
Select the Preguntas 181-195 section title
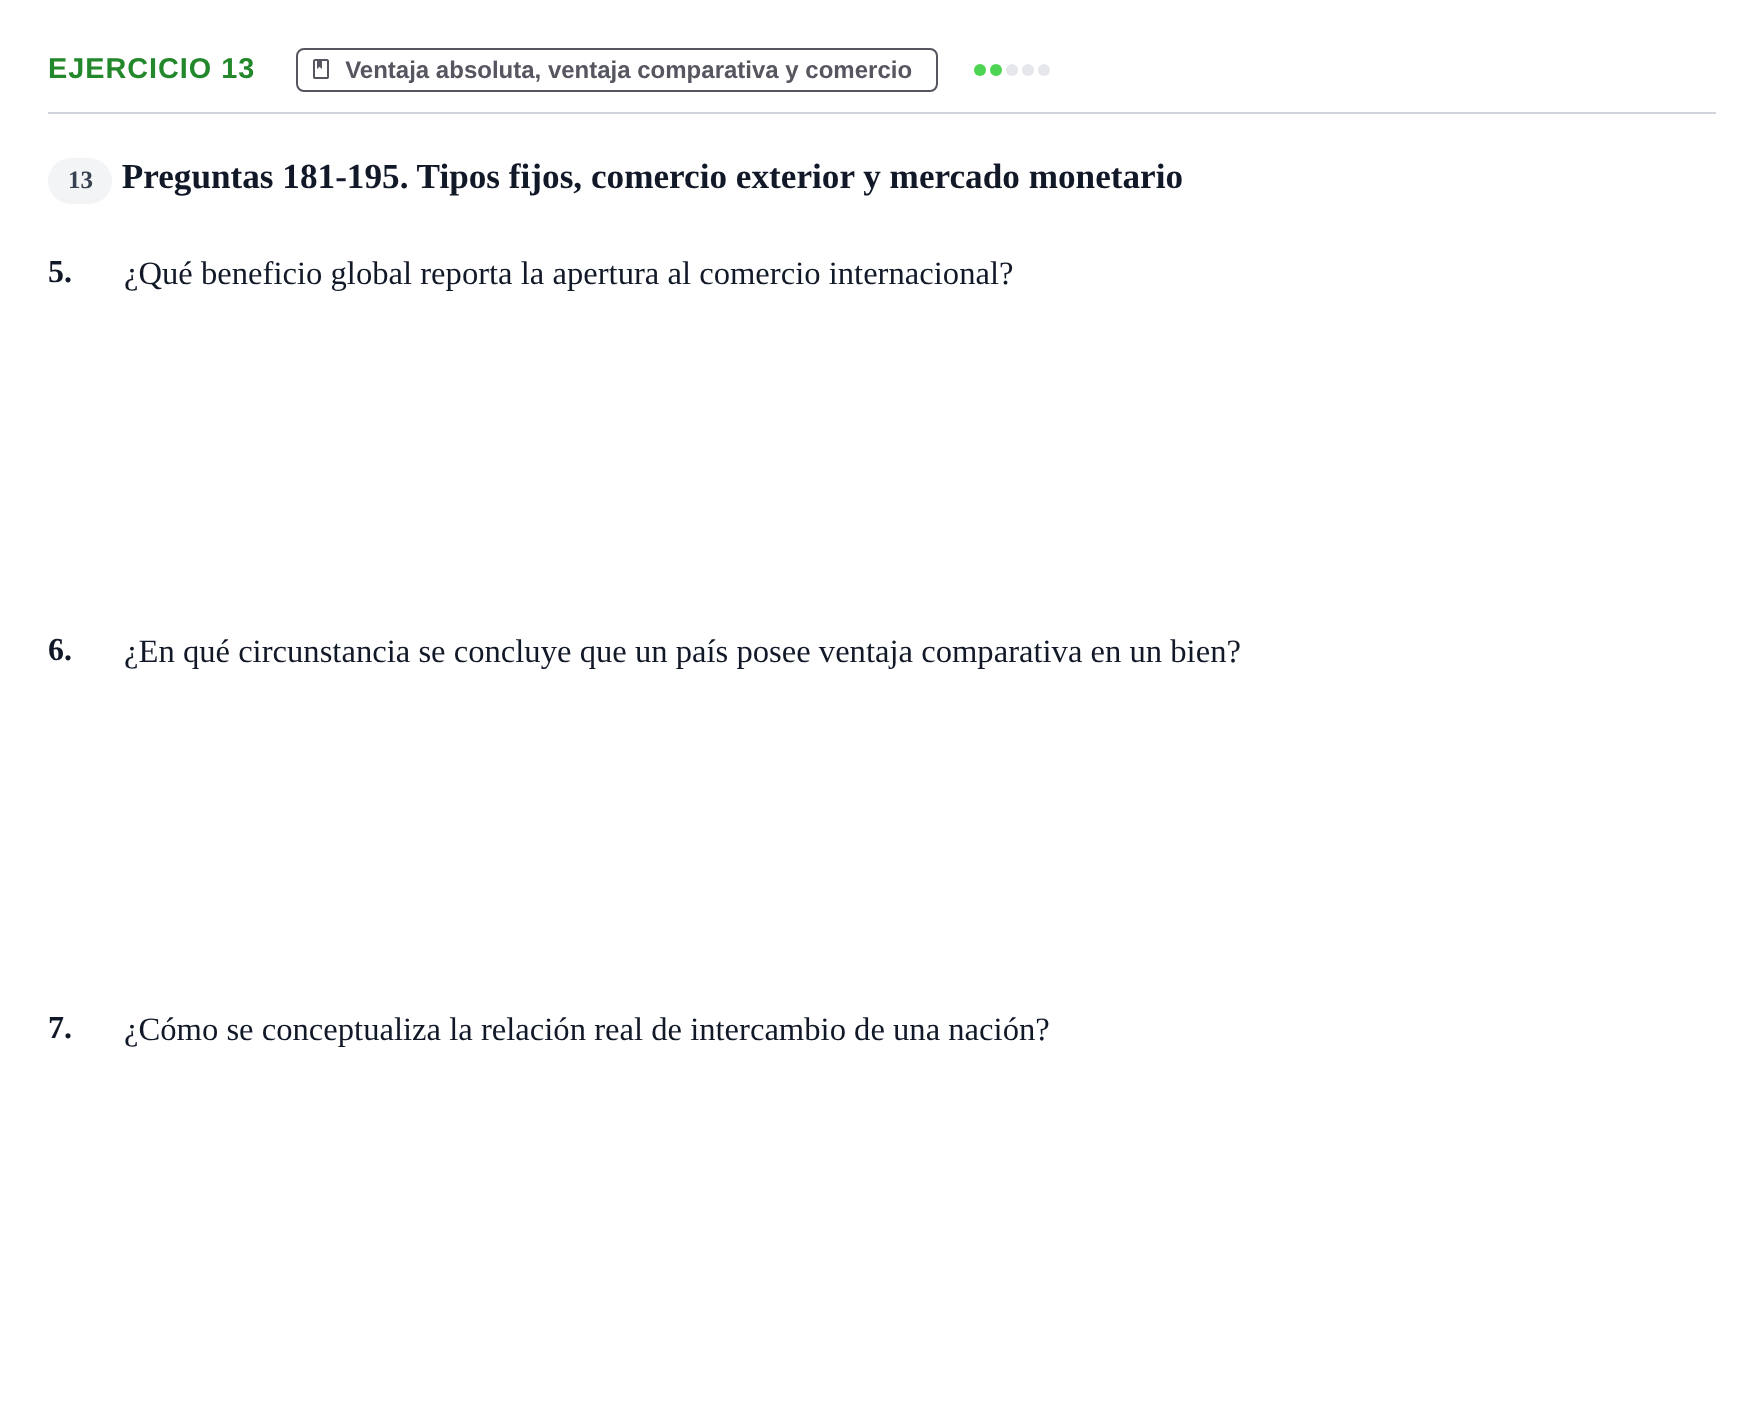click(x=652, y=177)
